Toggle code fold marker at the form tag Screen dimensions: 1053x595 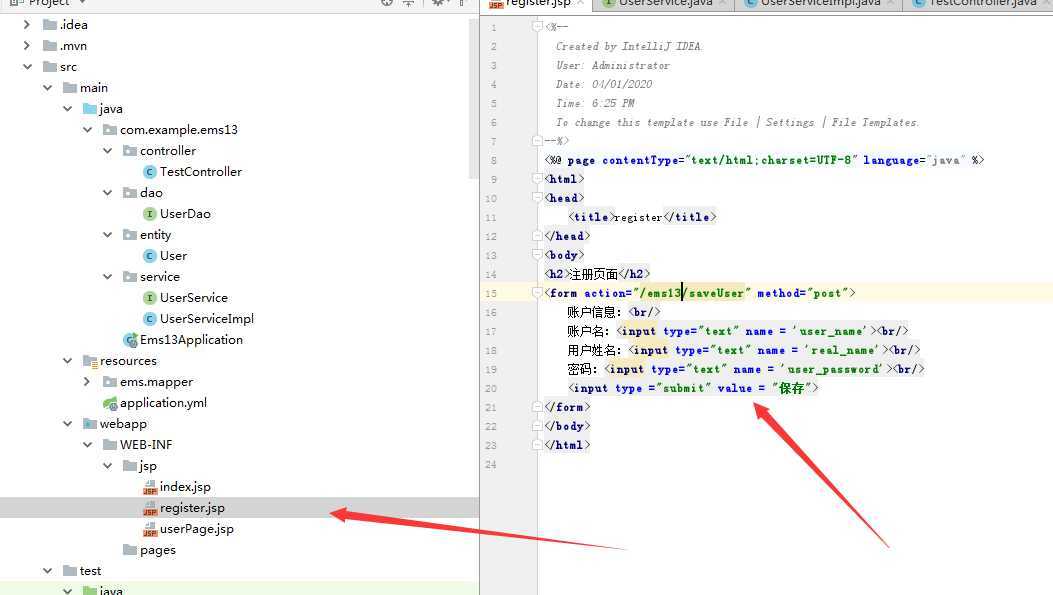[539, 293]
